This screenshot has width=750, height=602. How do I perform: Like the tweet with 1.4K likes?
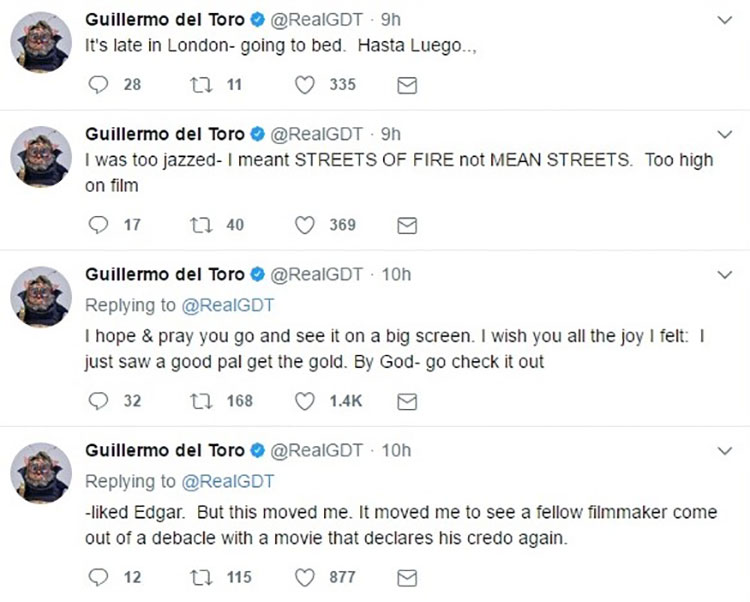(305, 401)
